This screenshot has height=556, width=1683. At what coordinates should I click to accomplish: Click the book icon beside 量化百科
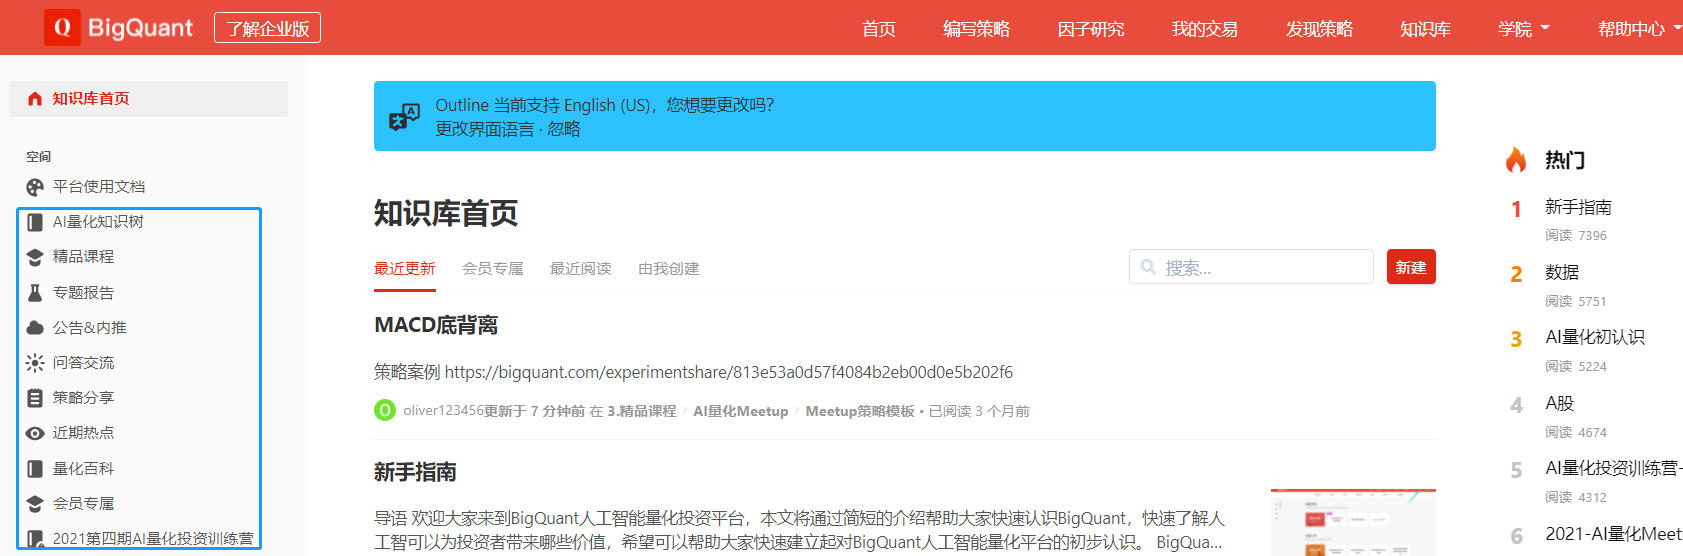point(35,469)
